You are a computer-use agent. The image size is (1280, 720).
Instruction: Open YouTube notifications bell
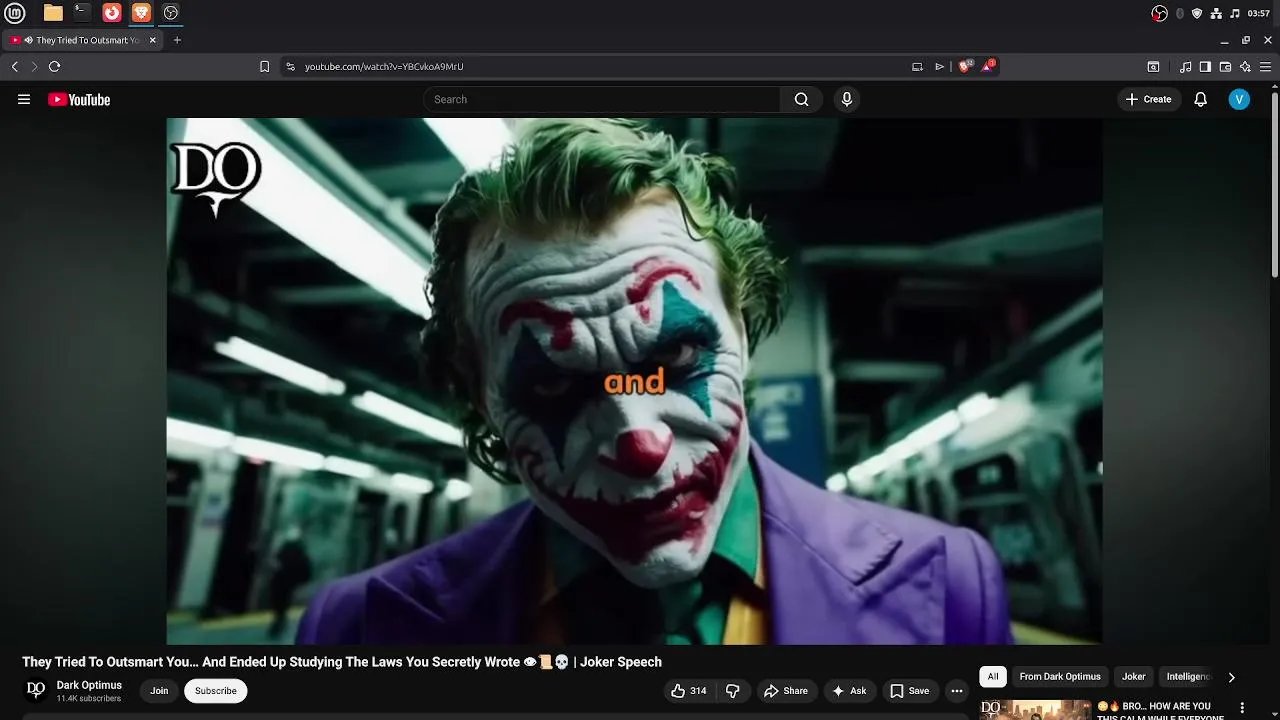pyautogui.click(x=1201, y=99)
